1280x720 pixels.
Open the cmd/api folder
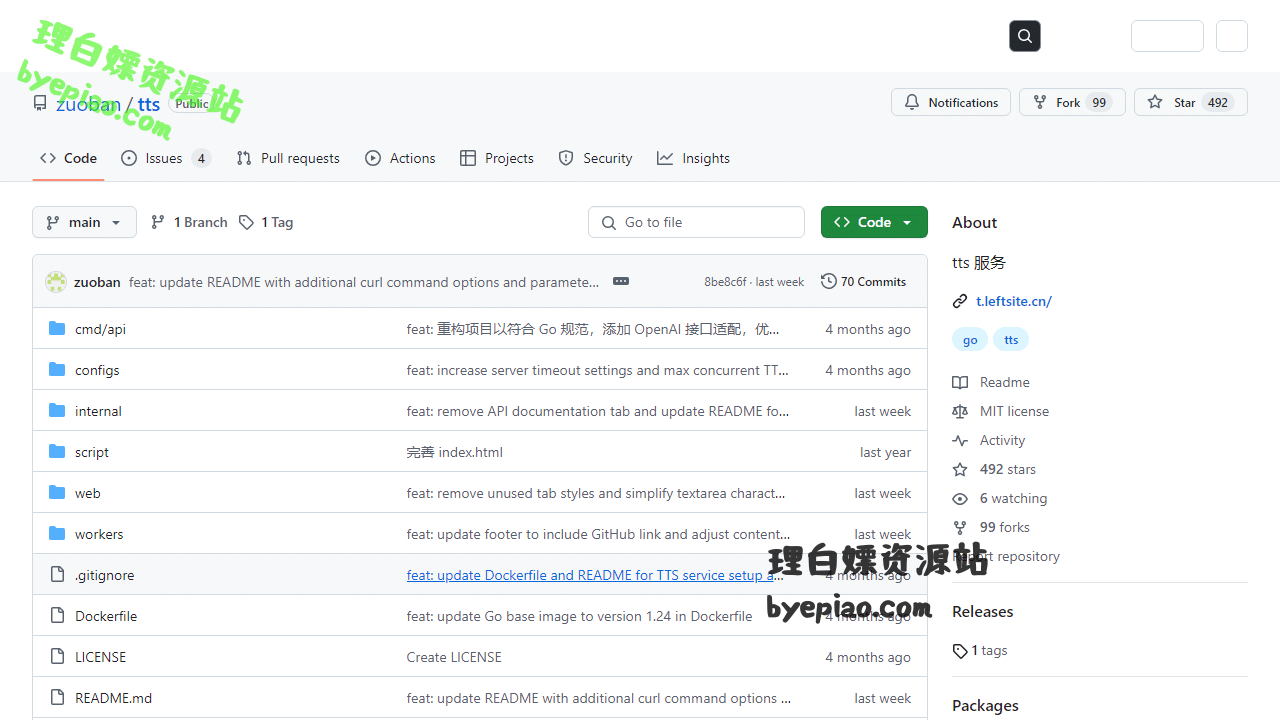pos(100,329)
